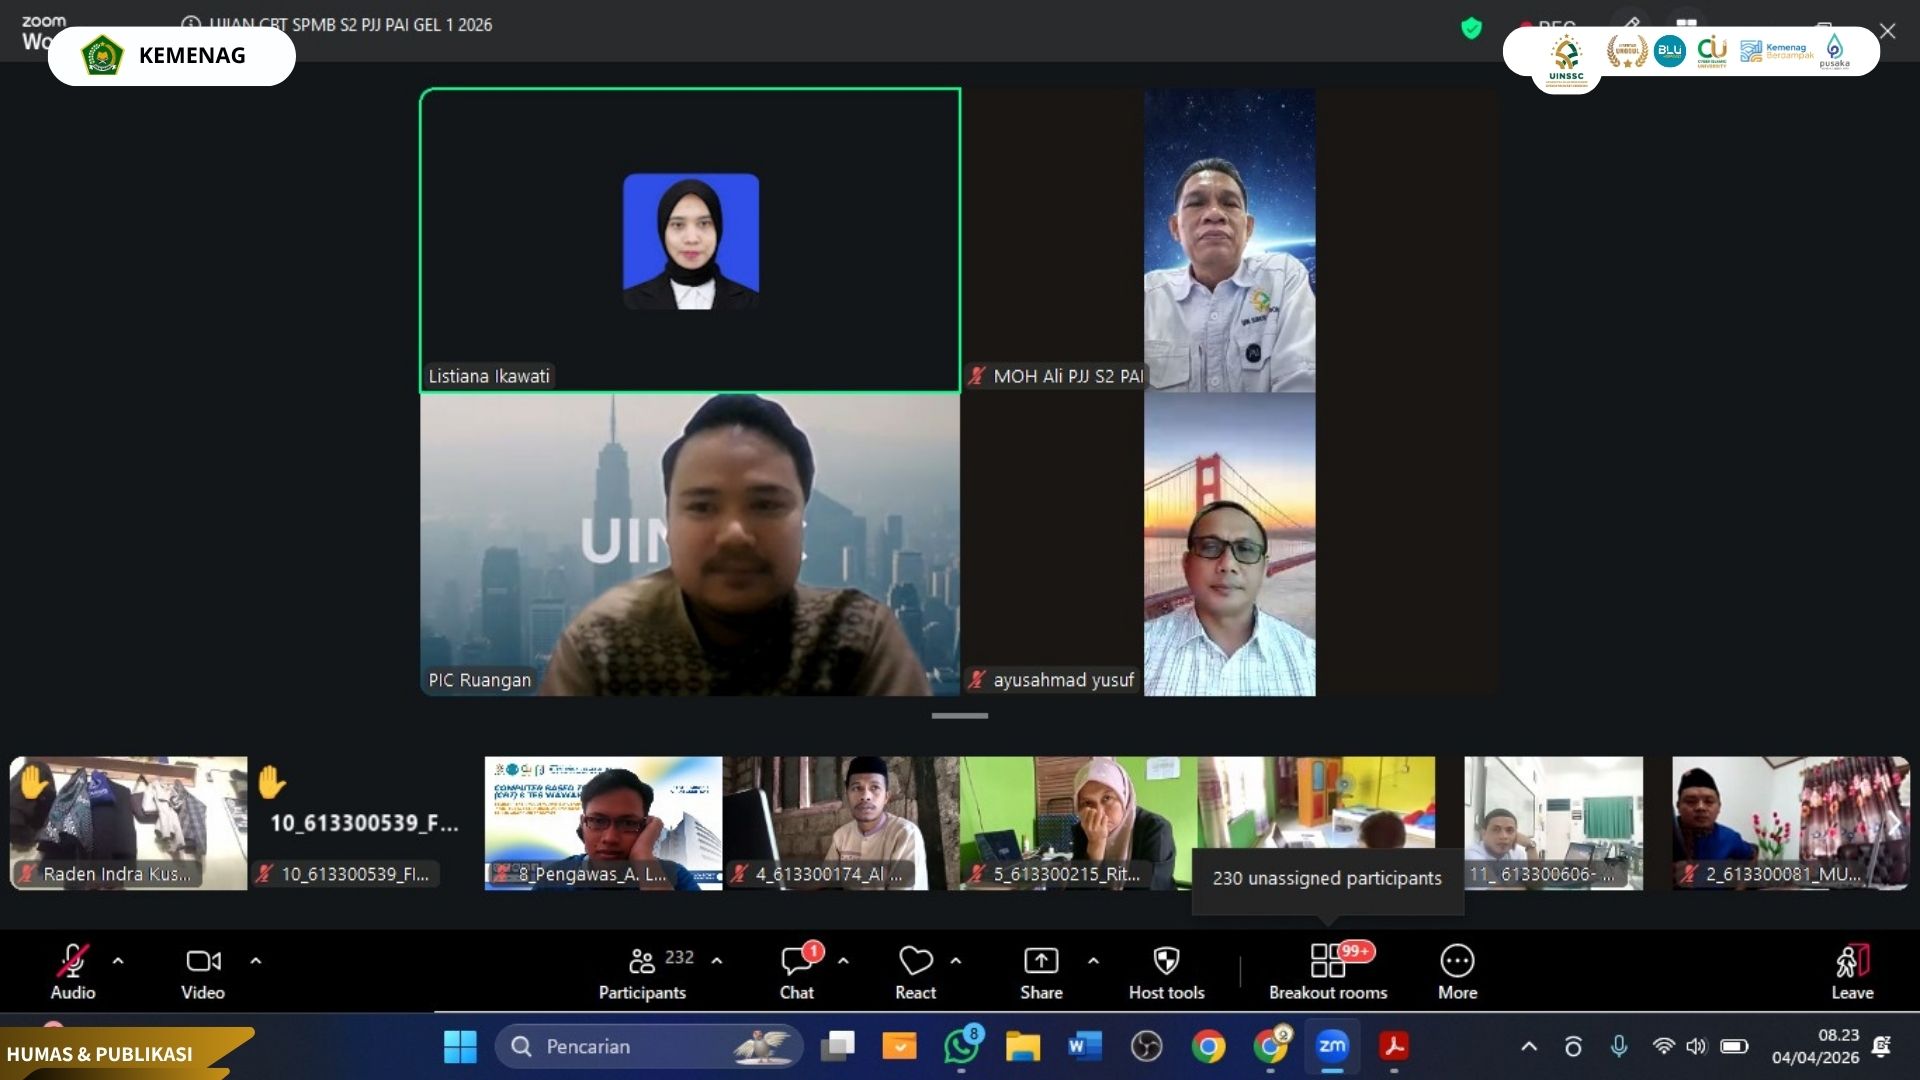1920x1080 pixels.
Task: Open WhatsApp from the taskbar
Action: [961, 1046]
